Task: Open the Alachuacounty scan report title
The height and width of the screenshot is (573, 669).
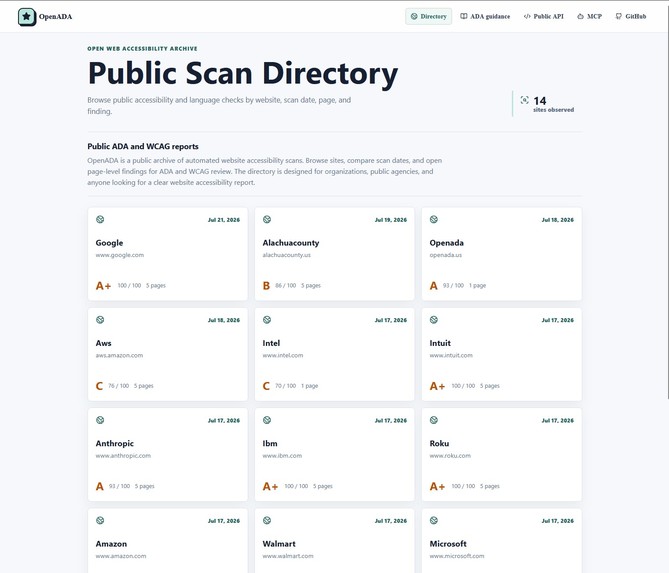Action: (x=291, y=243)
